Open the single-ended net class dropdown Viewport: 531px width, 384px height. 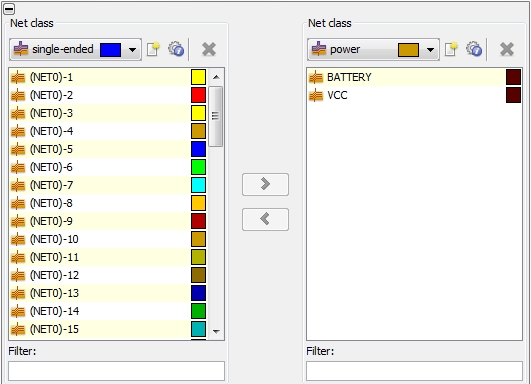coord(132,50)
